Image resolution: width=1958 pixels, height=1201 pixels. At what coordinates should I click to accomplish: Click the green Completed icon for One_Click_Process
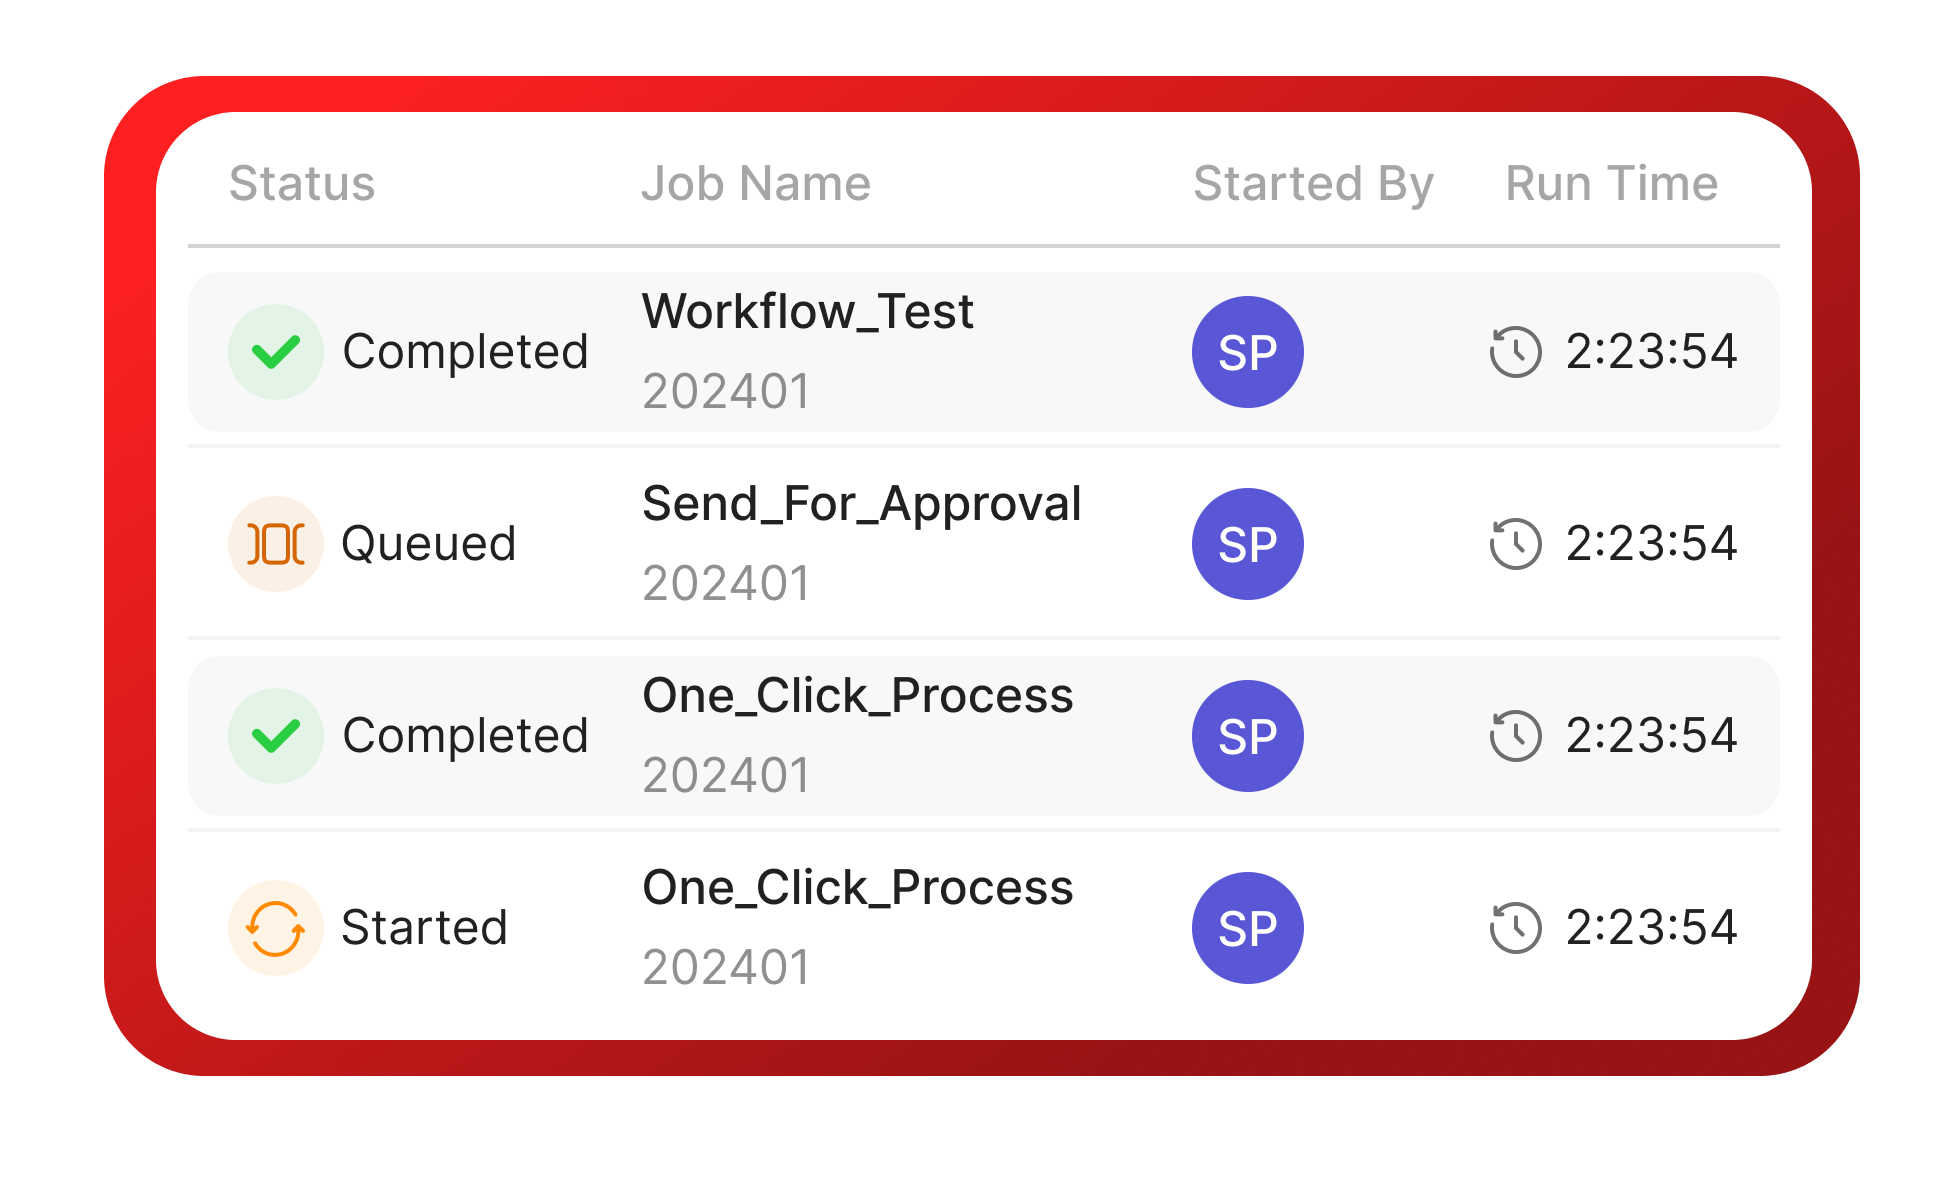[276, 735]
